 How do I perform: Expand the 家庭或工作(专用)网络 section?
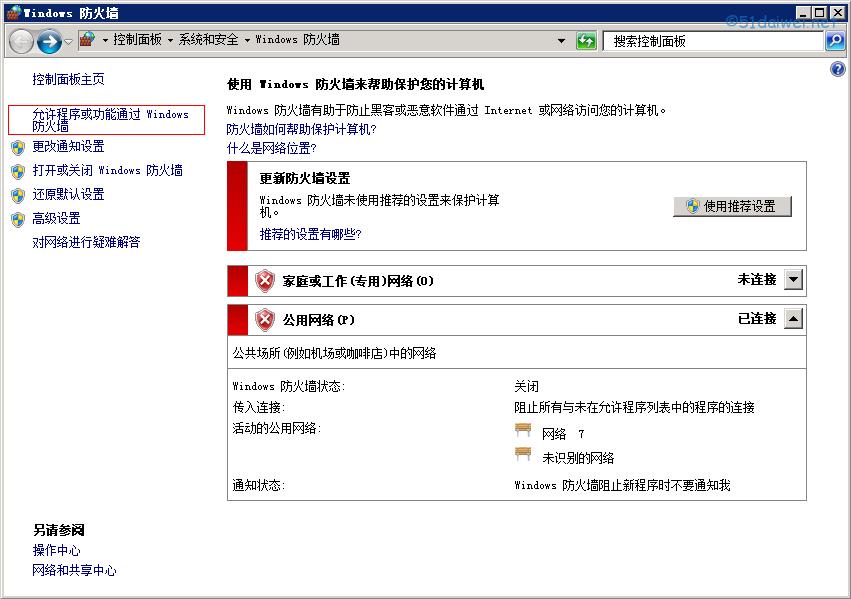click(792, 280)
